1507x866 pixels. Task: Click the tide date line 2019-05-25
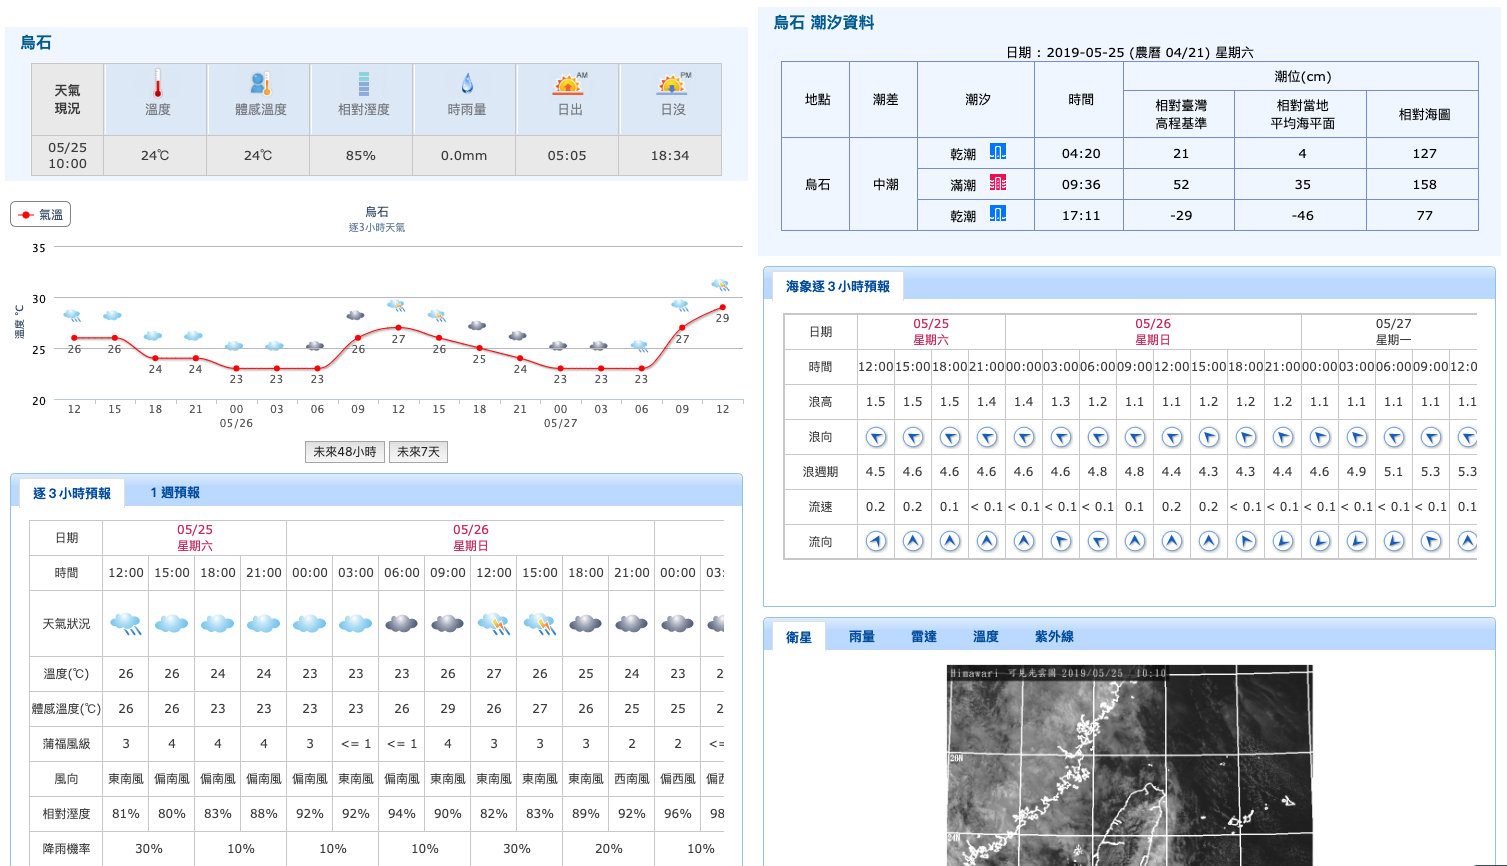click(x=1130, y=52)
